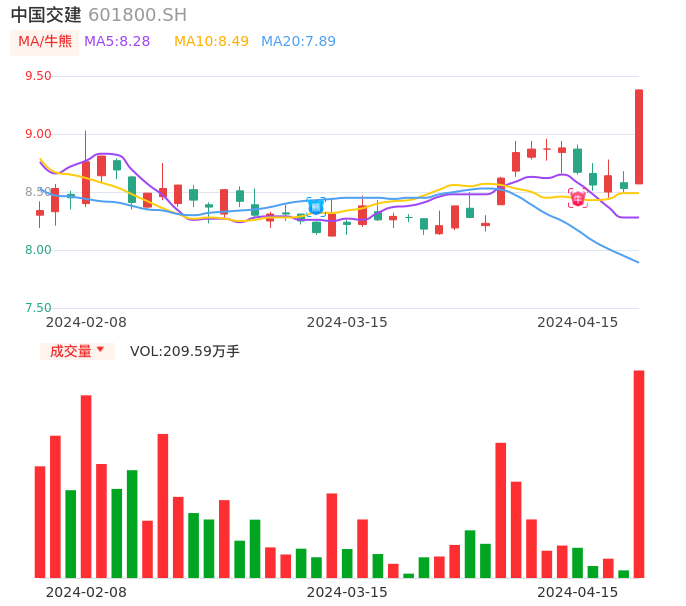Click the MA5:8.28 legend label
This screenshot has width=686, height=606.
pos(117,42)
